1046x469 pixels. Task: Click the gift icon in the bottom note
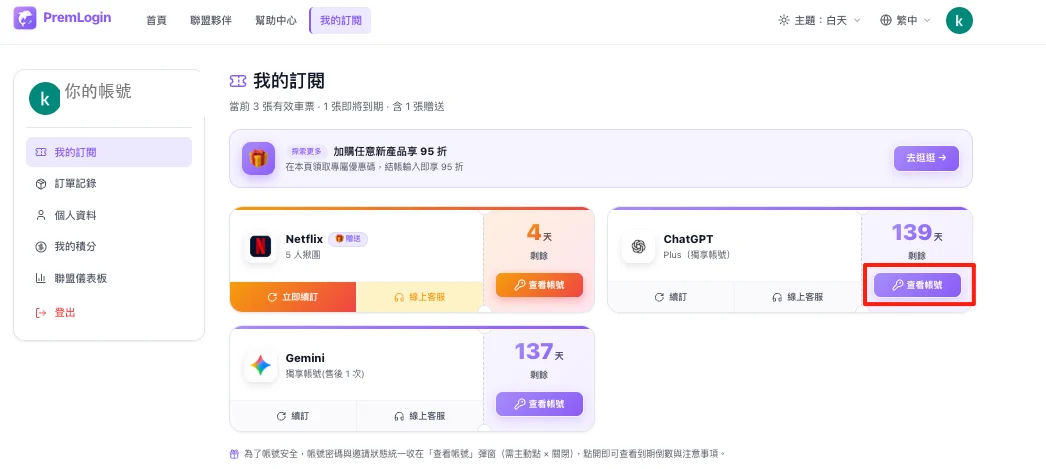(x=234, y=454)
